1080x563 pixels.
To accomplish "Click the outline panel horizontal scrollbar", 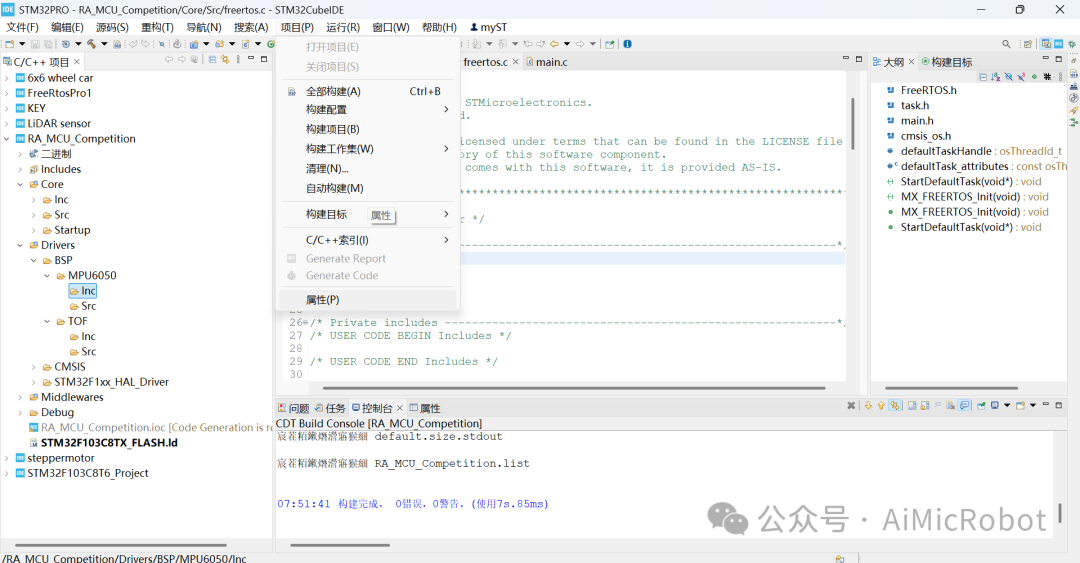I will (951, 388).
